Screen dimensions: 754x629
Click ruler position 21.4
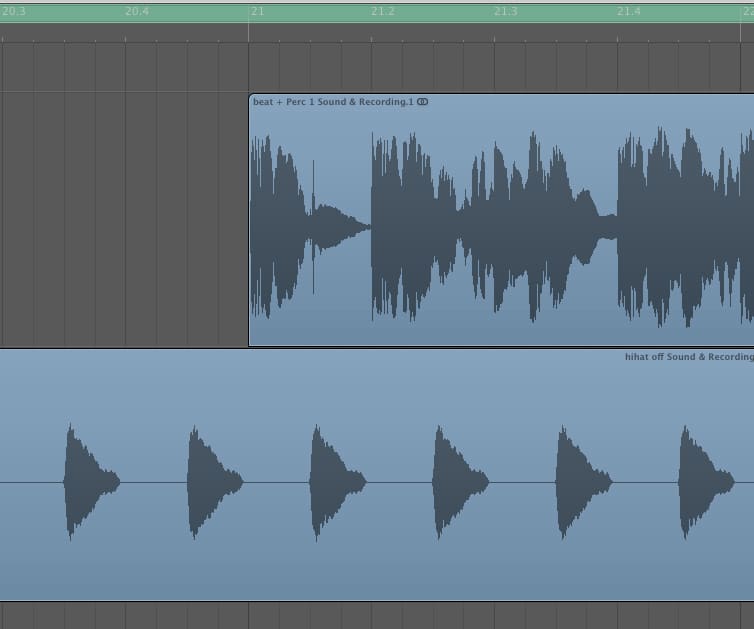point(629,11)
